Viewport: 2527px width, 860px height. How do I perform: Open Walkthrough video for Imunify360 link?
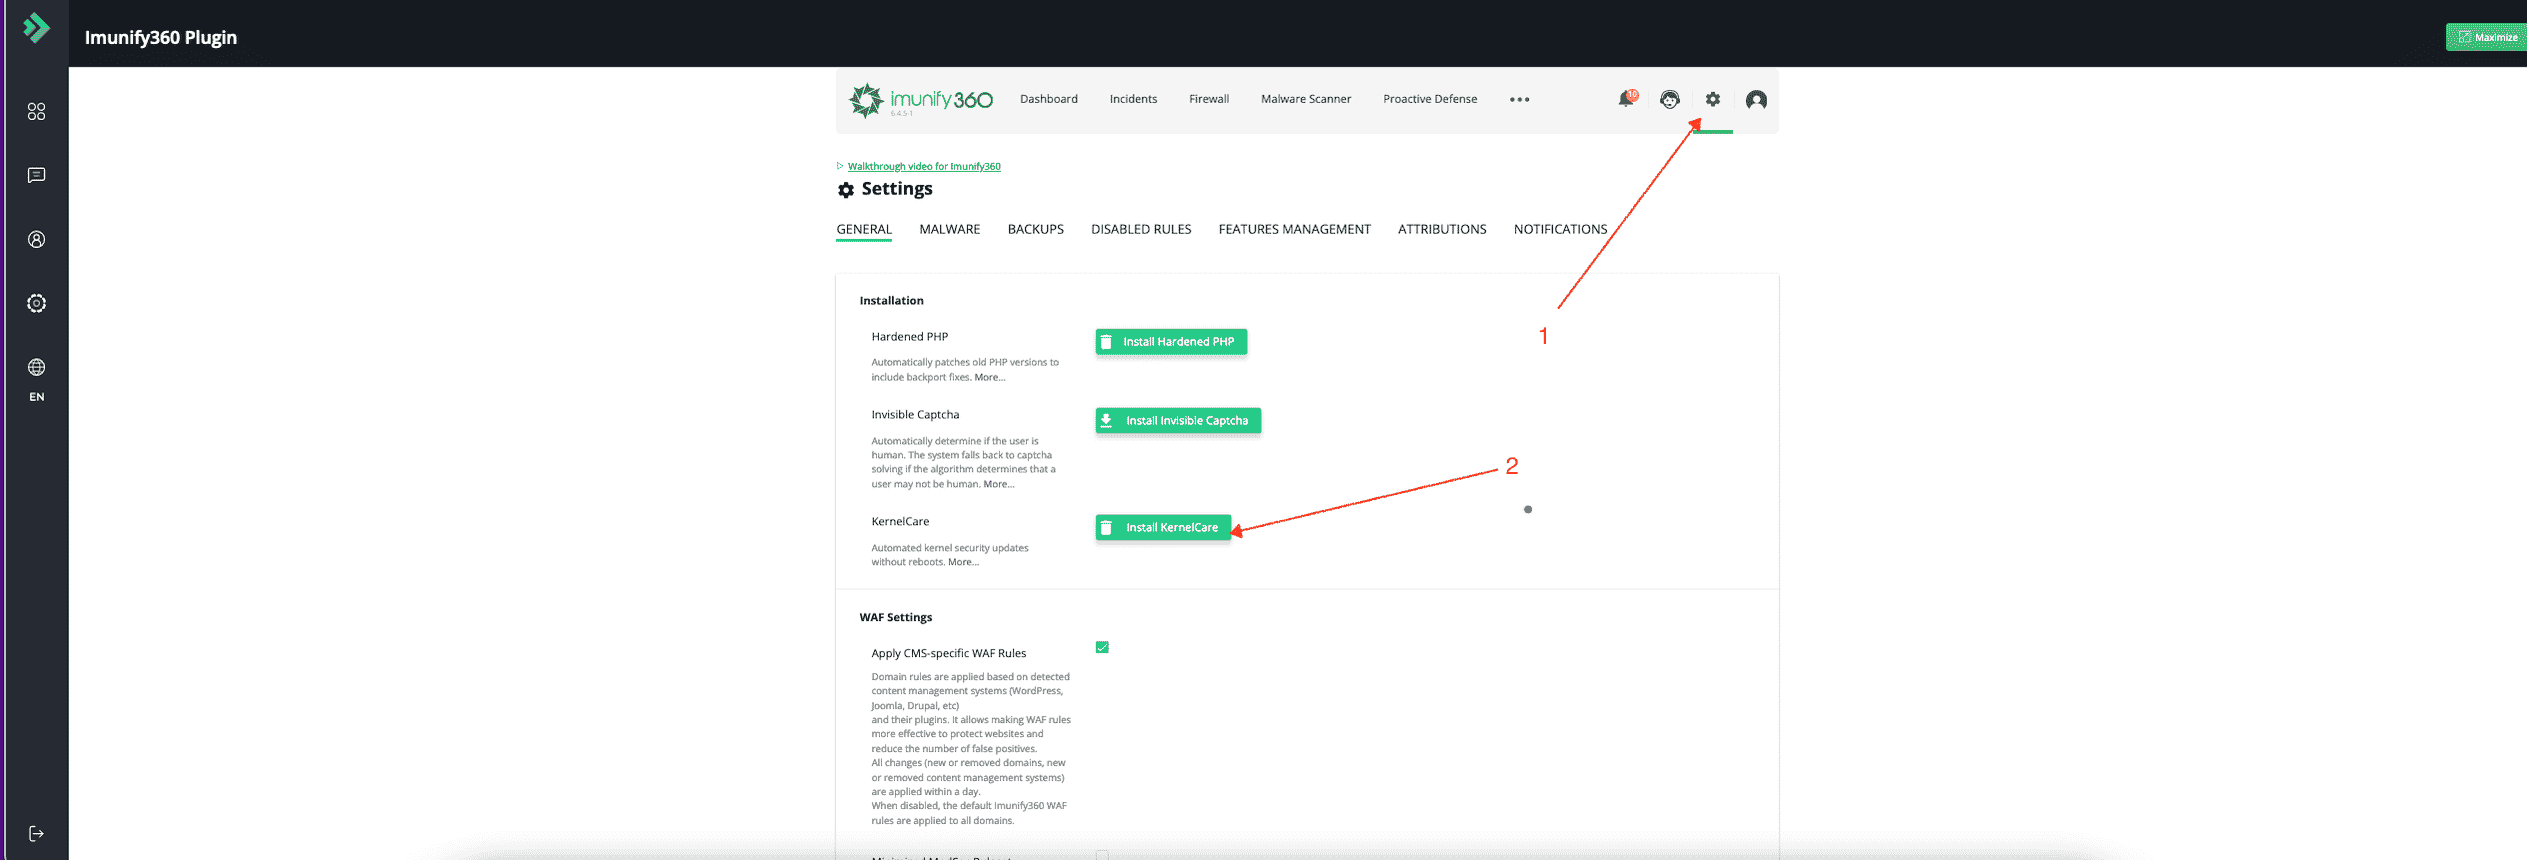tap(923, 166)
